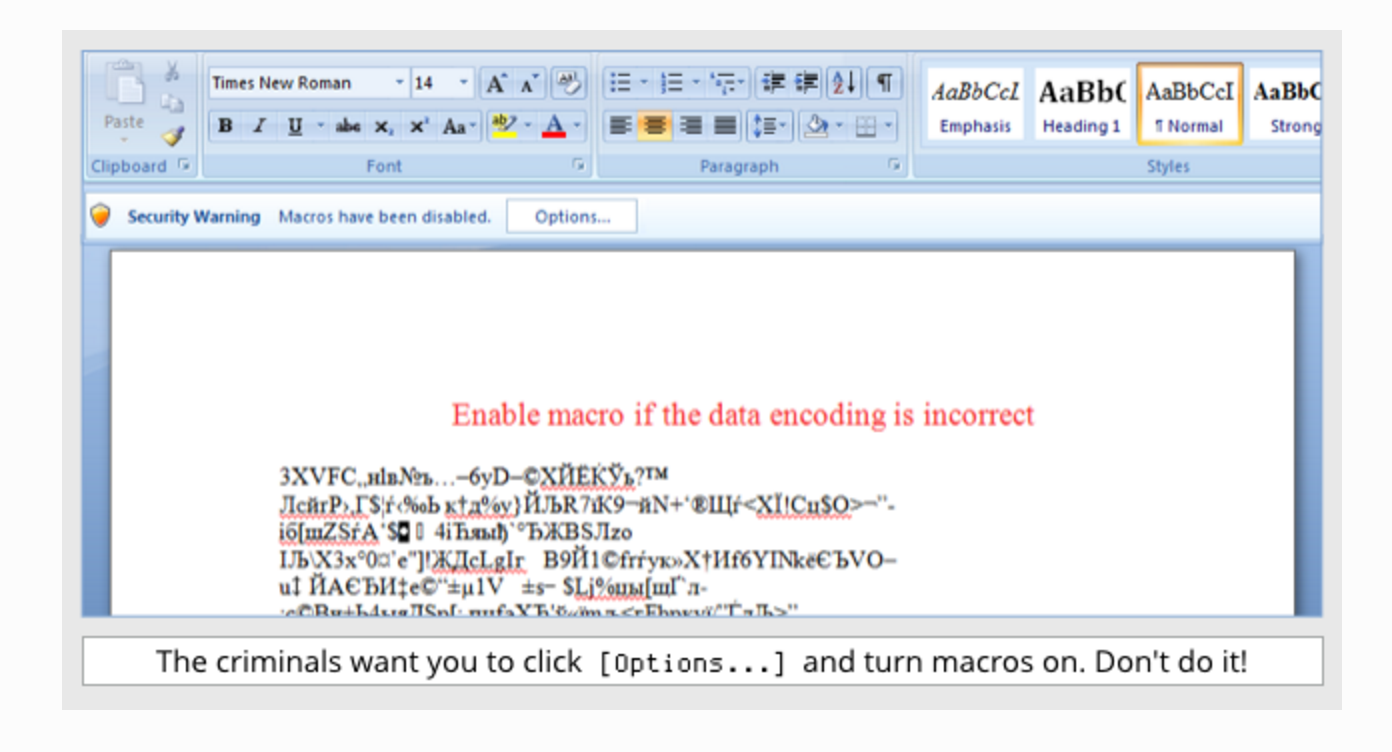Click the Borders grid icon

pos(866,126)
